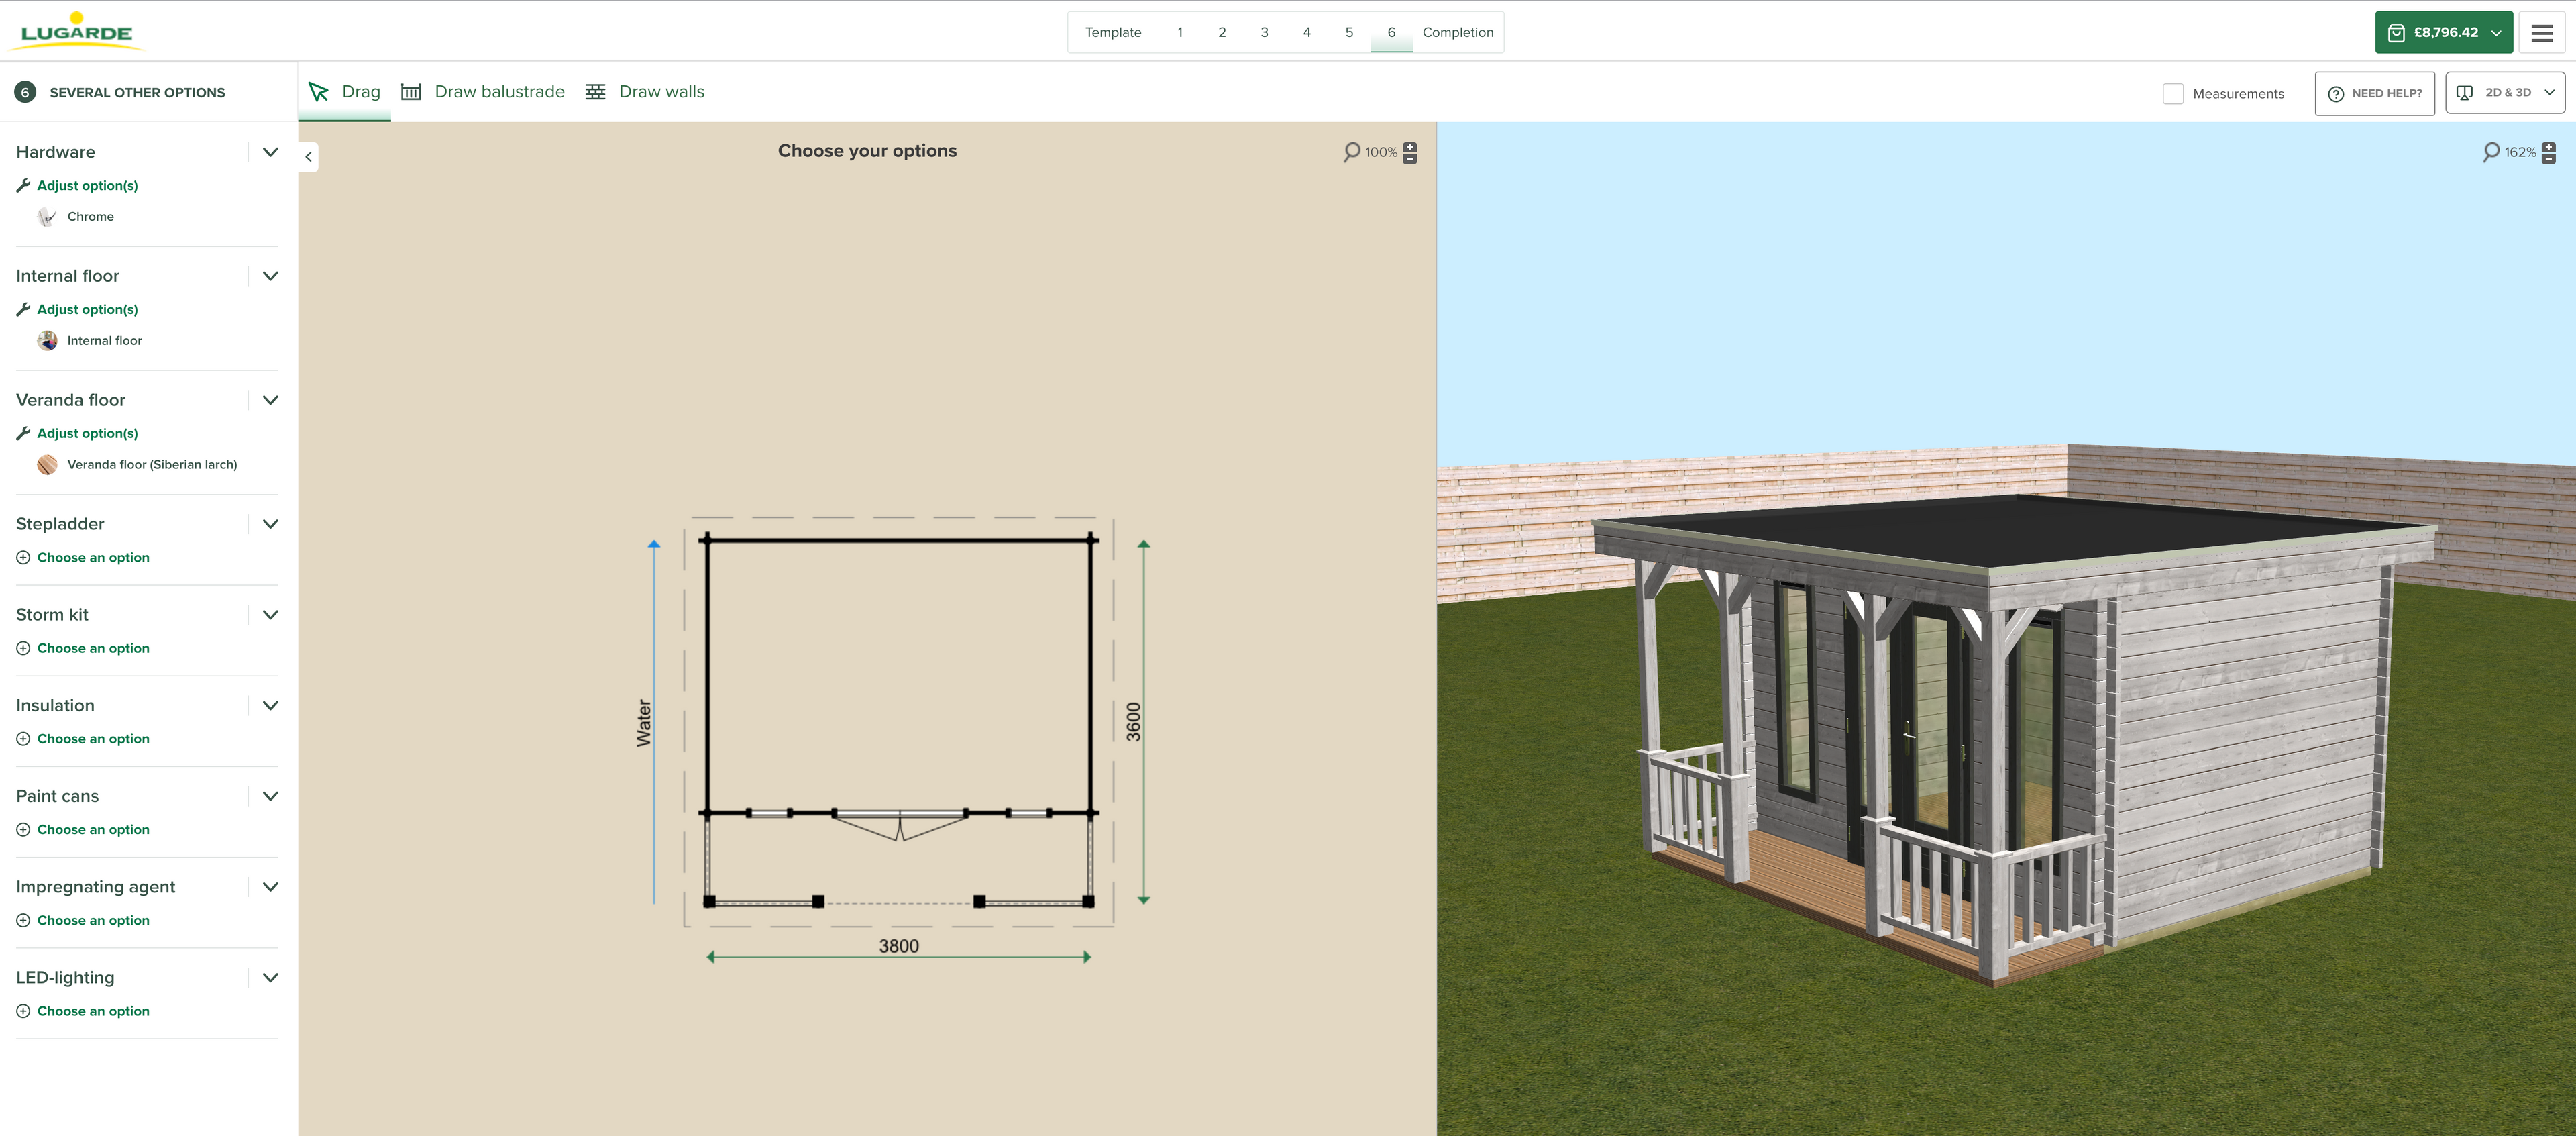Adjust the 3D view zoom stepper
This screenshot has height=1136, width=2576.
(x=2548, y=153)
